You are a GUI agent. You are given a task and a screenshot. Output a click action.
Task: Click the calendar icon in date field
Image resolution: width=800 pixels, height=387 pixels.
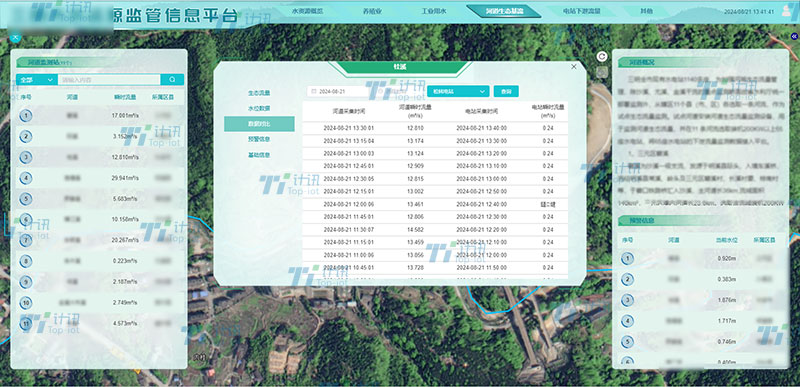(313, 91)
